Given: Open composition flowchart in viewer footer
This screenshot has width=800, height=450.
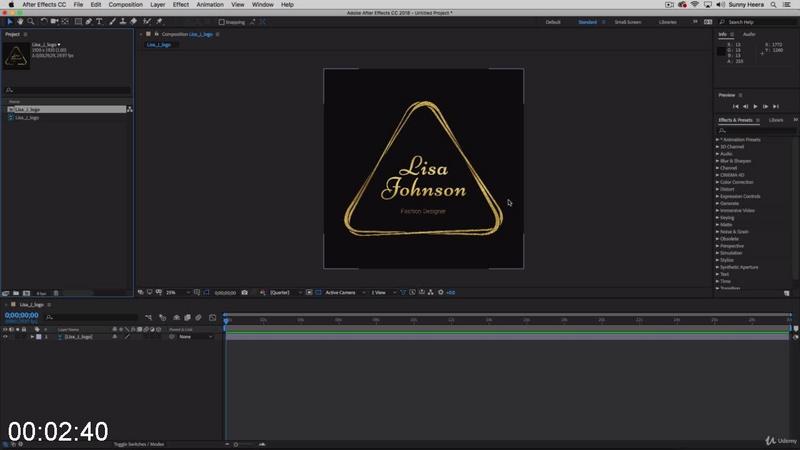Looking at the screenshot, I should (431, 292).
